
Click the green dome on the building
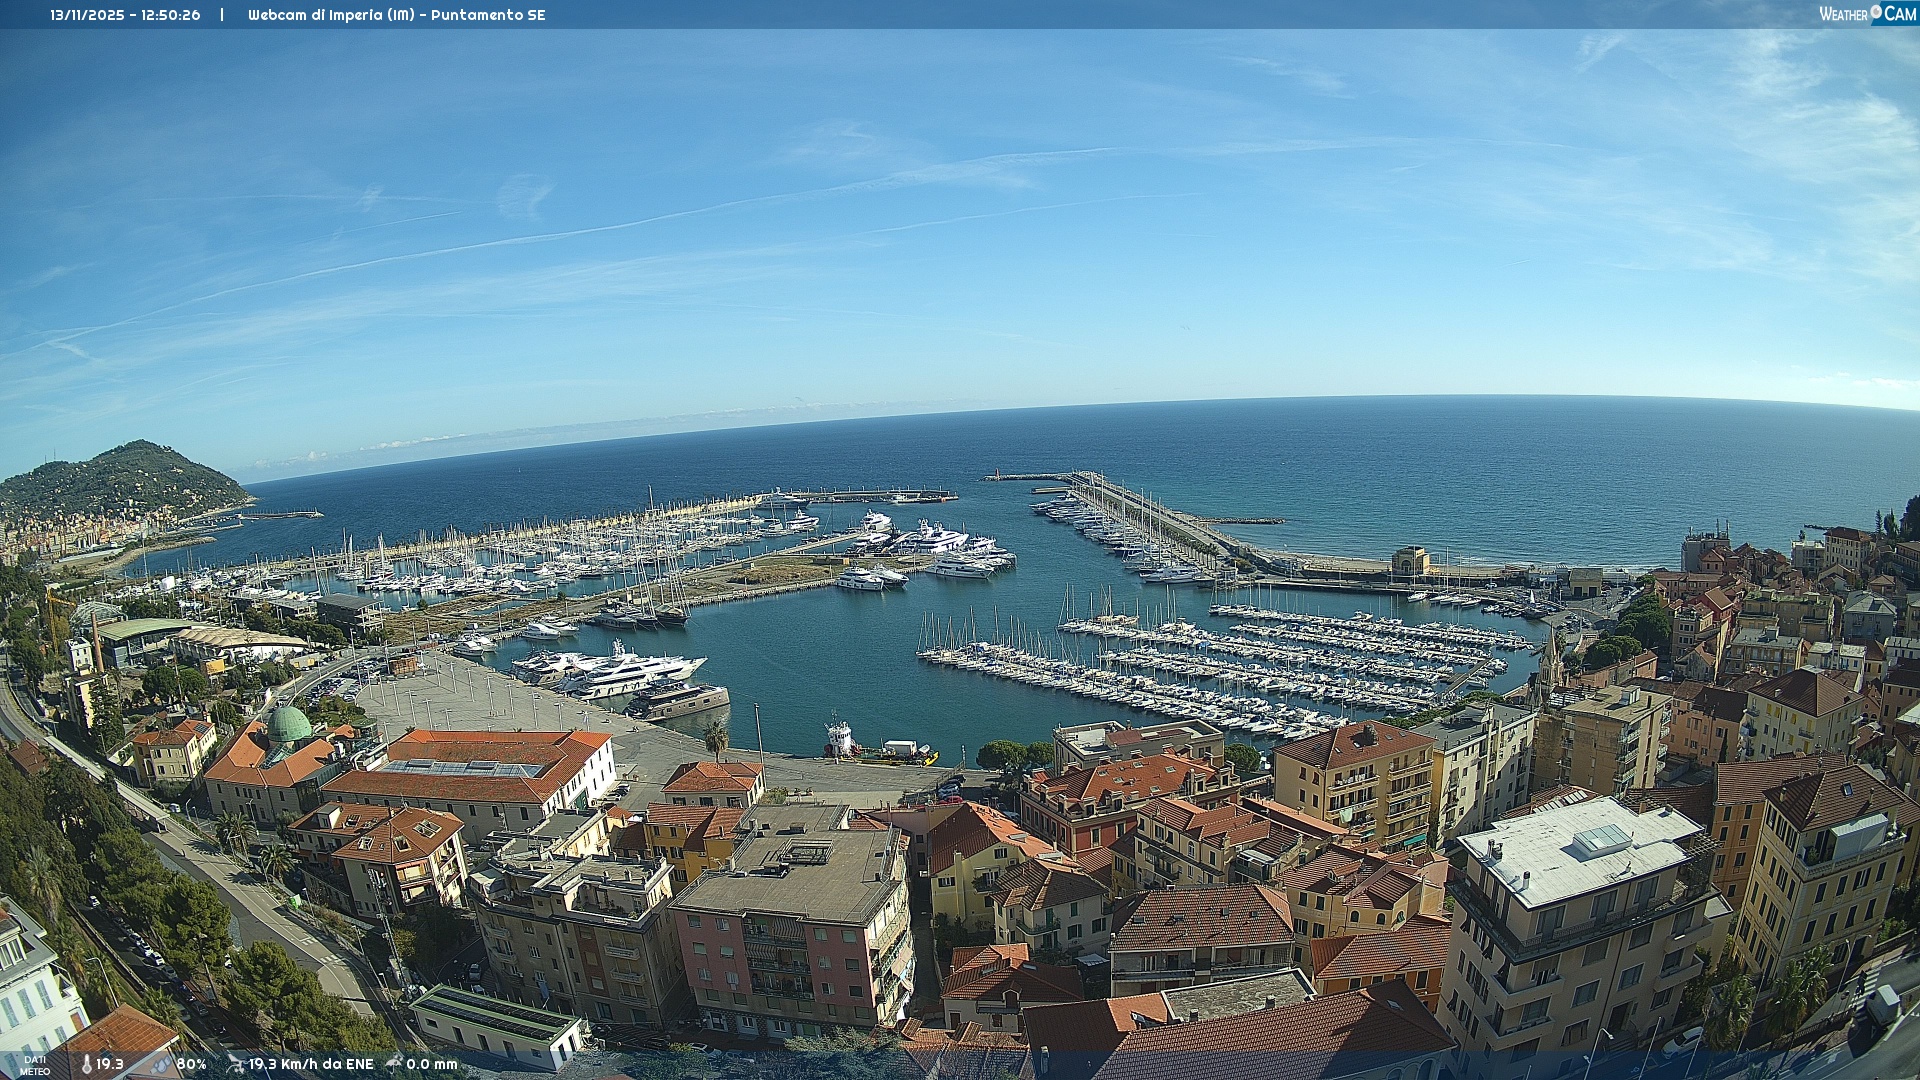click(x=289, y=725)
